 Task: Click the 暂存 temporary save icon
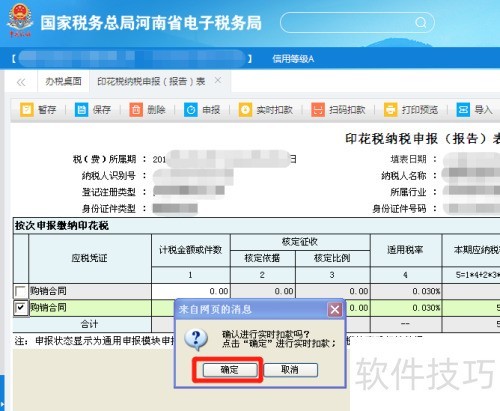coord(27,110)
